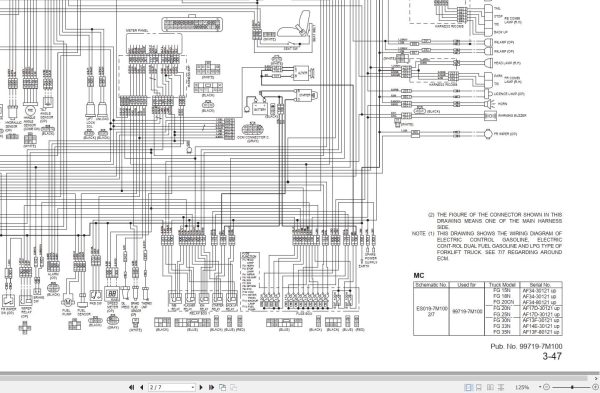Go to the first page

[x=131, y=387]
